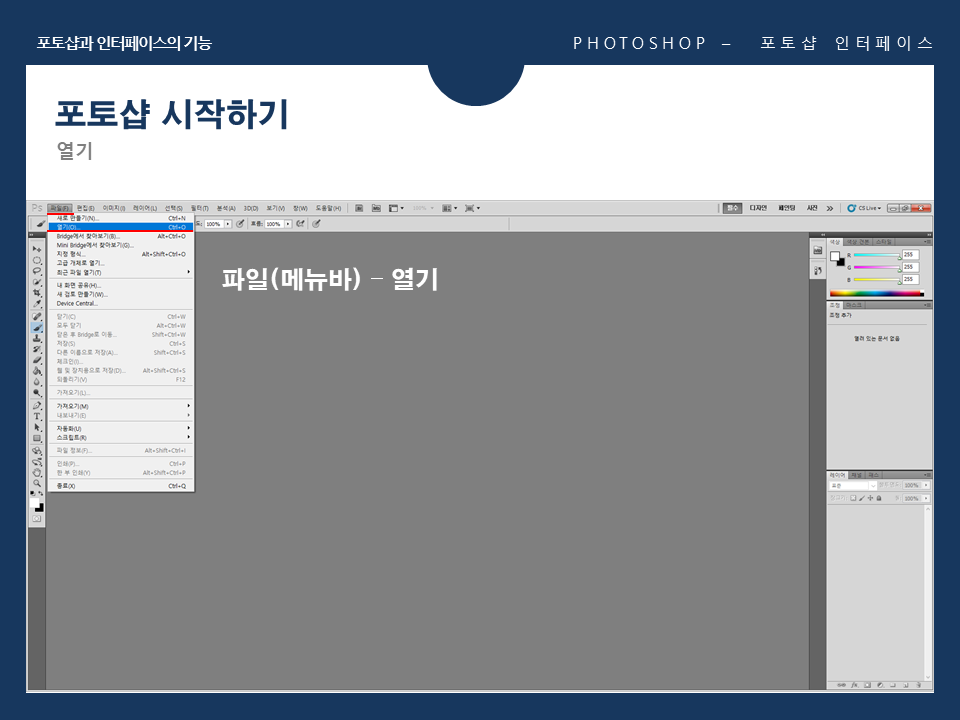Select the Crop tool
960x720 pixels.
[x=37, y=293]
